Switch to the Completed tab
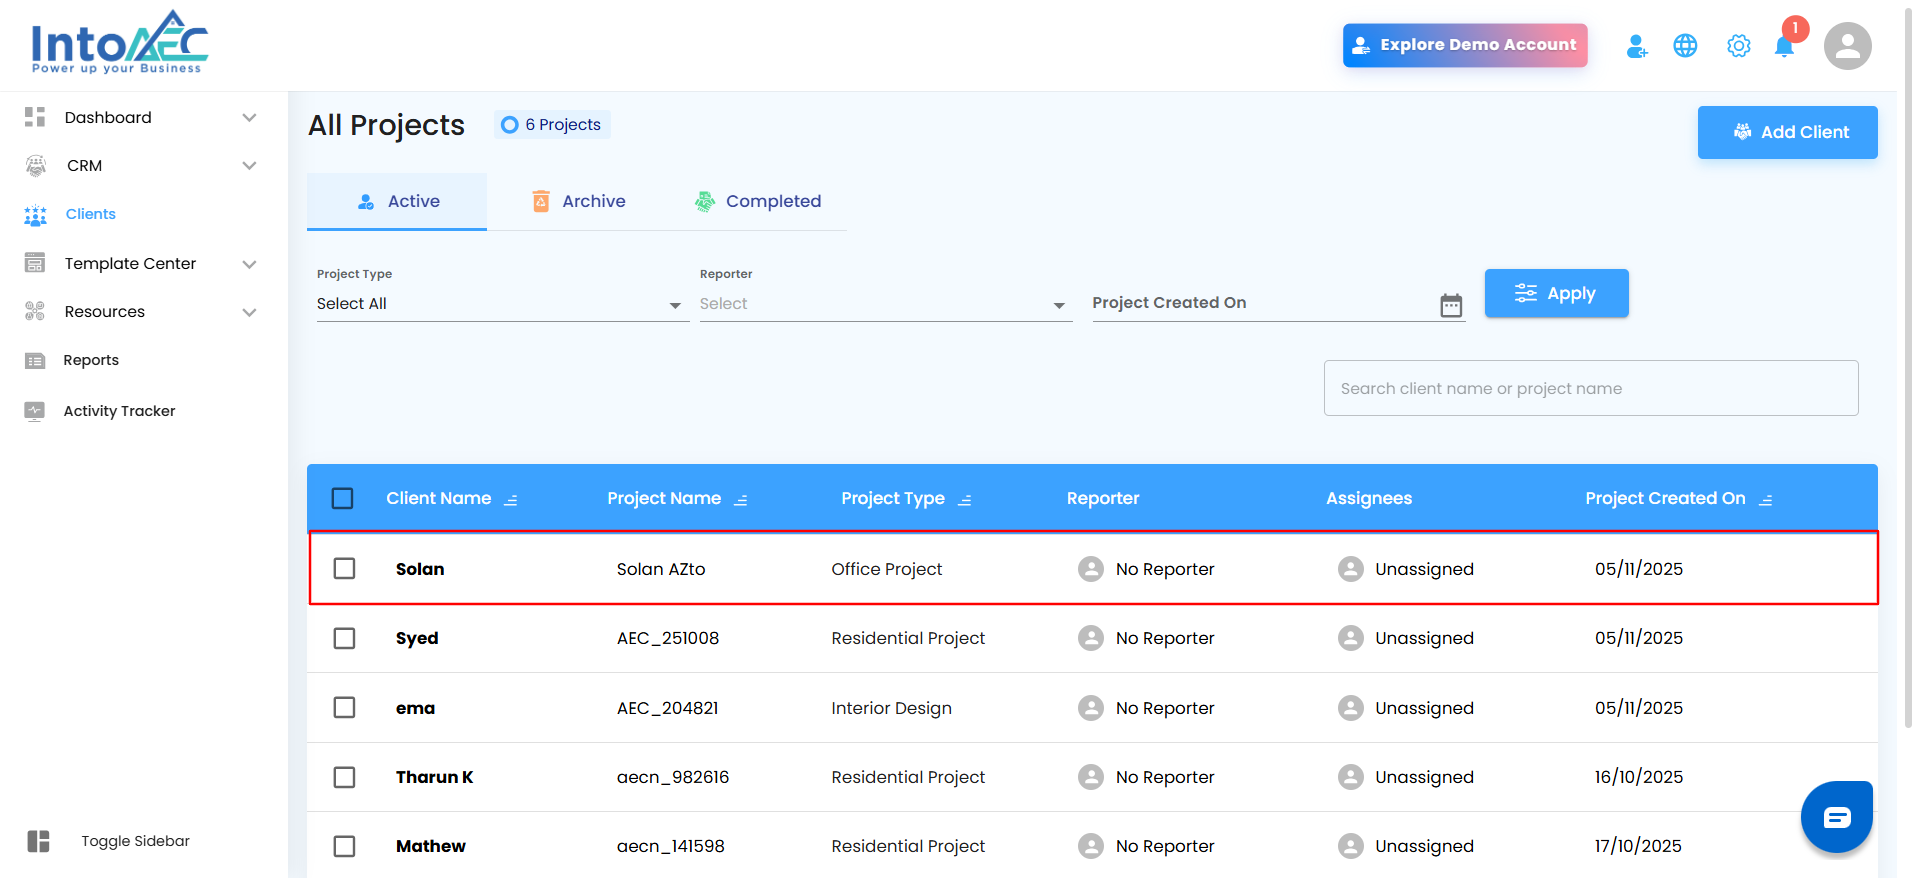Image resolution: width=1920 pixels, height=878 pixels. (x=758, y=201)
